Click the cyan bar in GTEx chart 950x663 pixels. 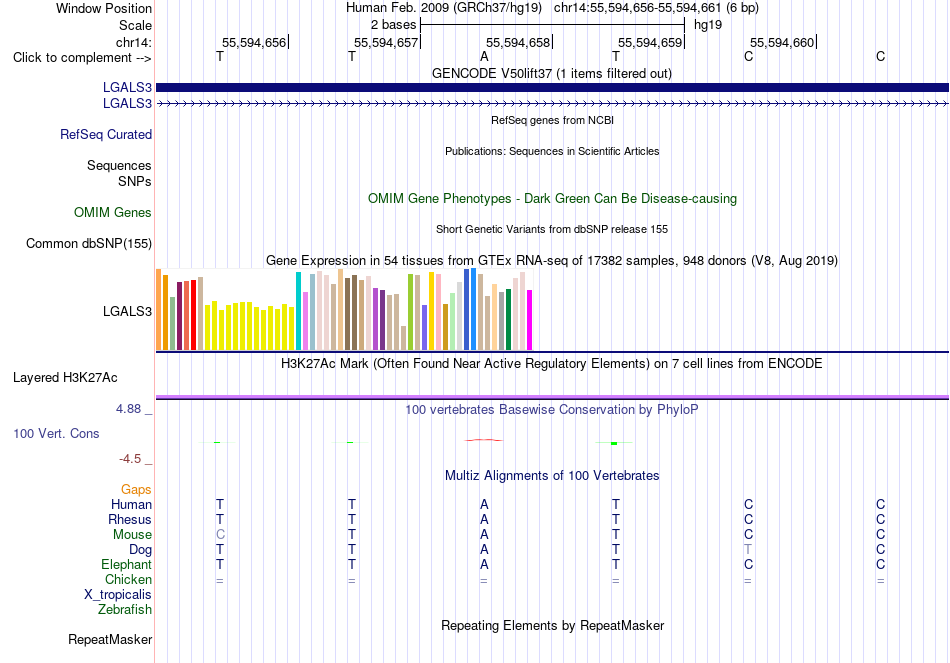(x=298, y=311)
